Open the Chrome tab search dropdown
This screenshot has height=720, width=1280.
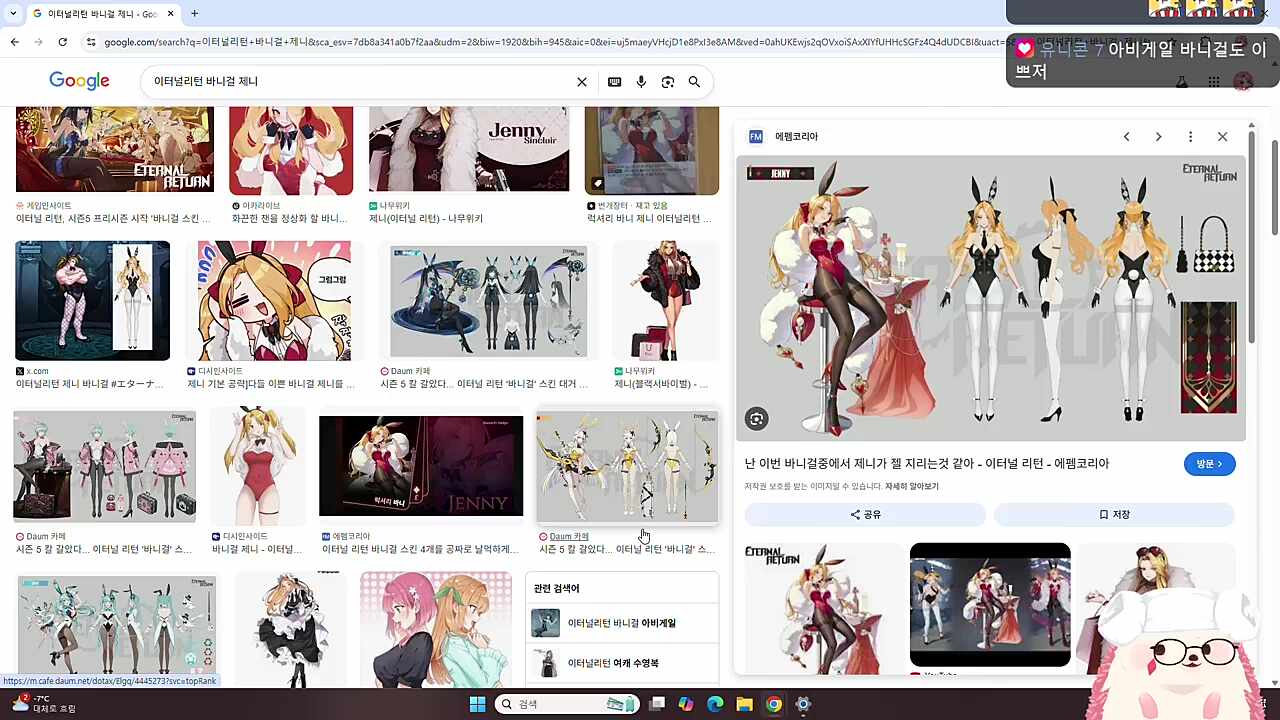pyautogui.click(x=12, y=13)
